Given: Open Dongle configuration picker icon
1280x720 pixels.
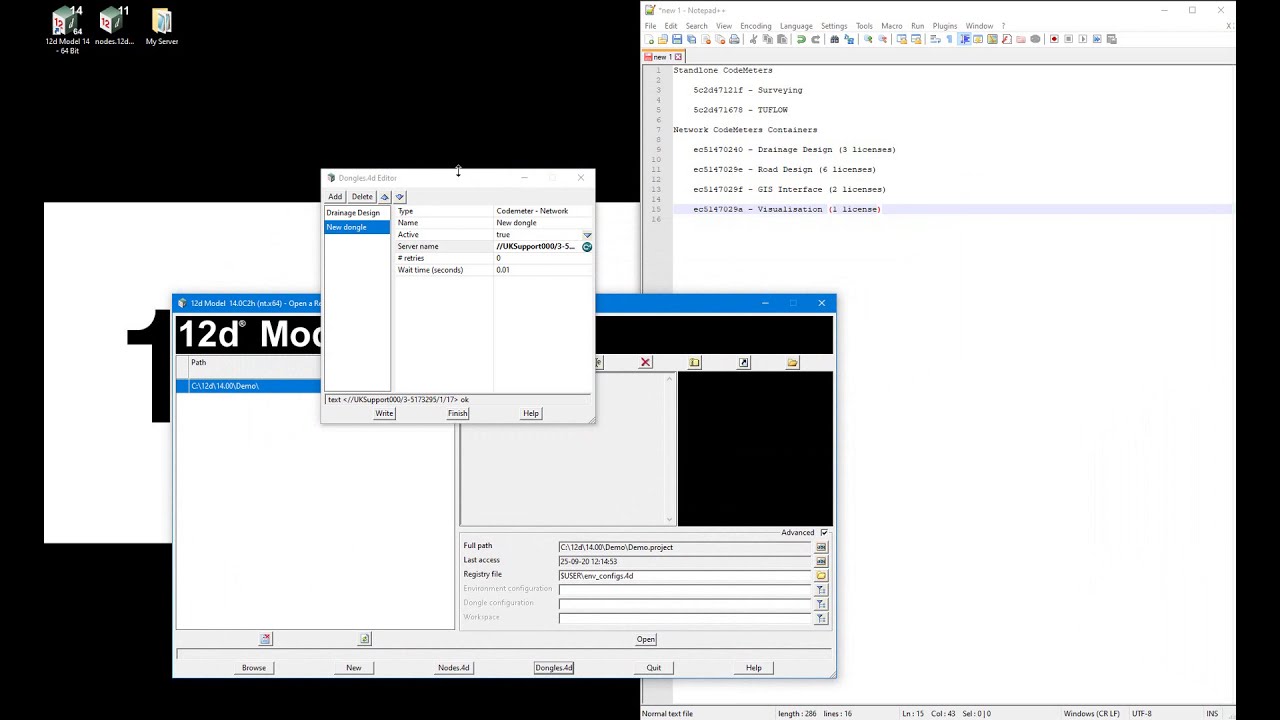Looking at the screenshot, I should pyautogui.click(x=821, y=604).
